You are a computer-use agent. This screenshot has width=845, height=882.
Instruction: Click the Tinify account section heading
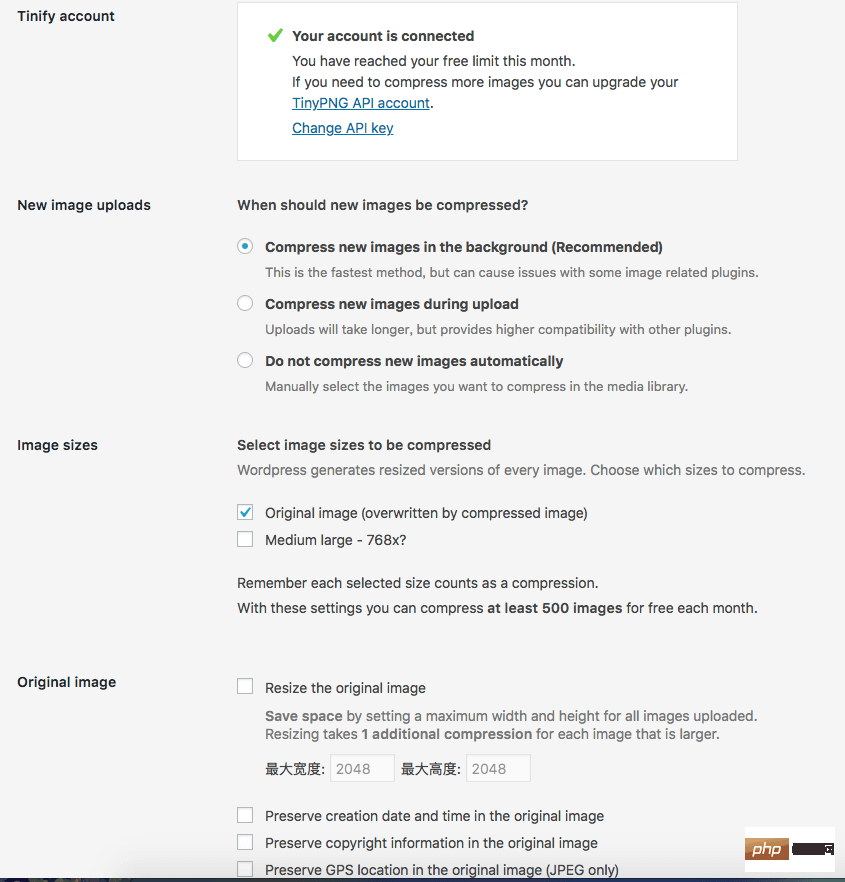click(x=66, y=16)
